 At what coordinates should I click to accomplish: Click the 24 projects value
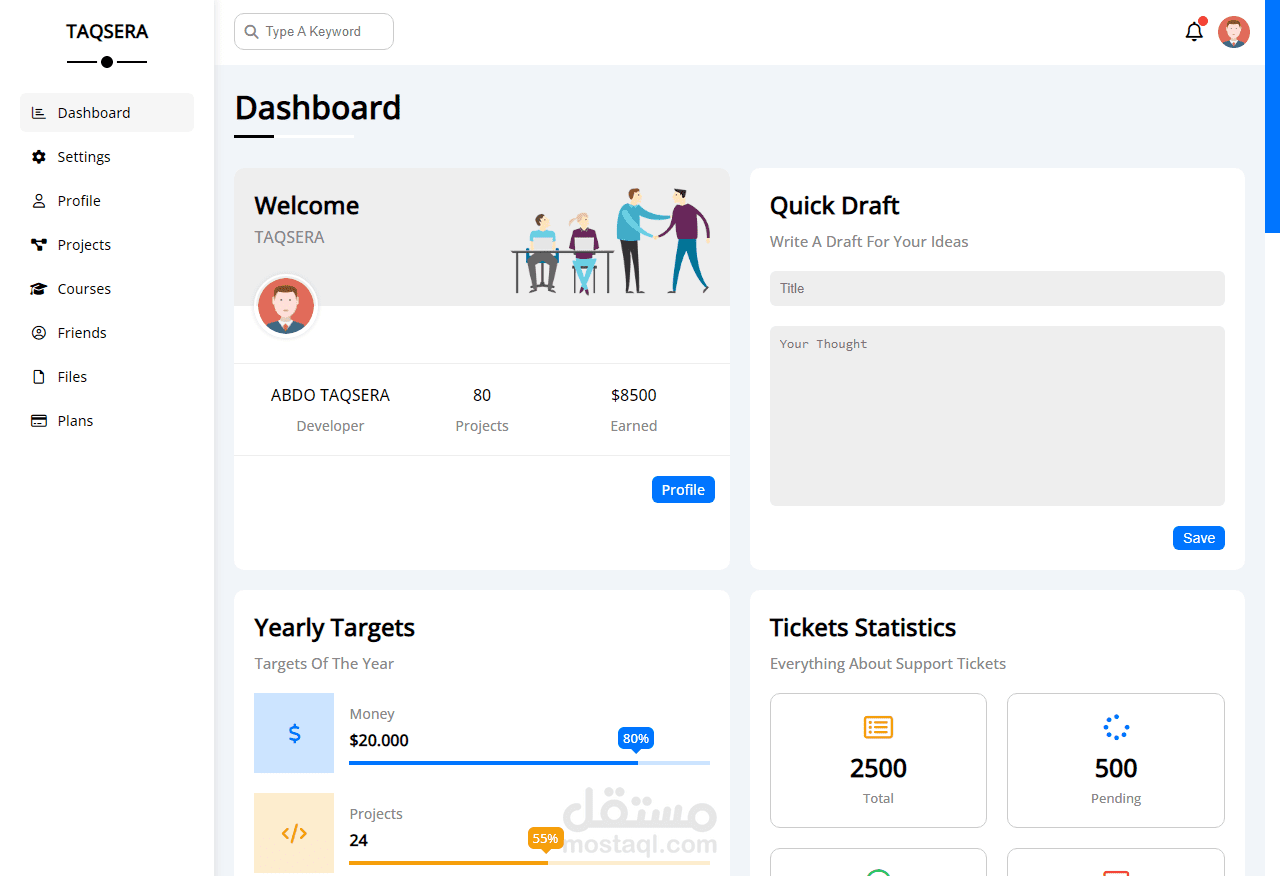pyautogui.click(x=358, y=841)
